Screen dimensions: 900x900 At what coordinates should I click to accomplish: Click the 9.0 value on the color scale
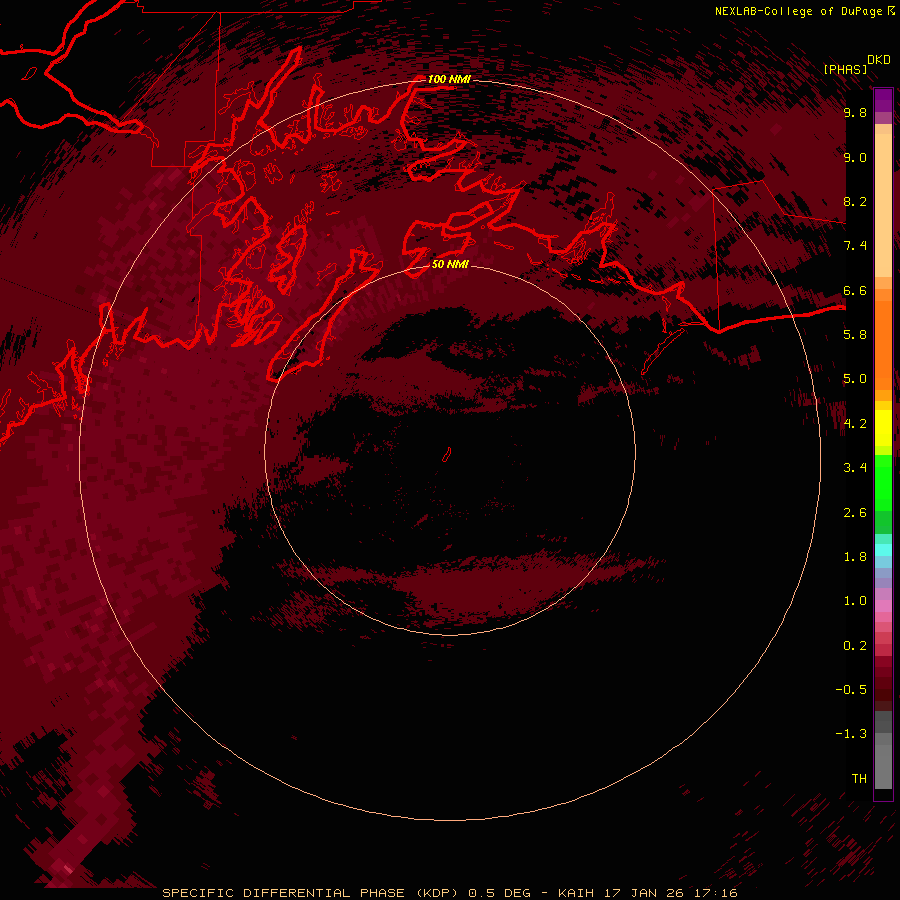point(855,157)
